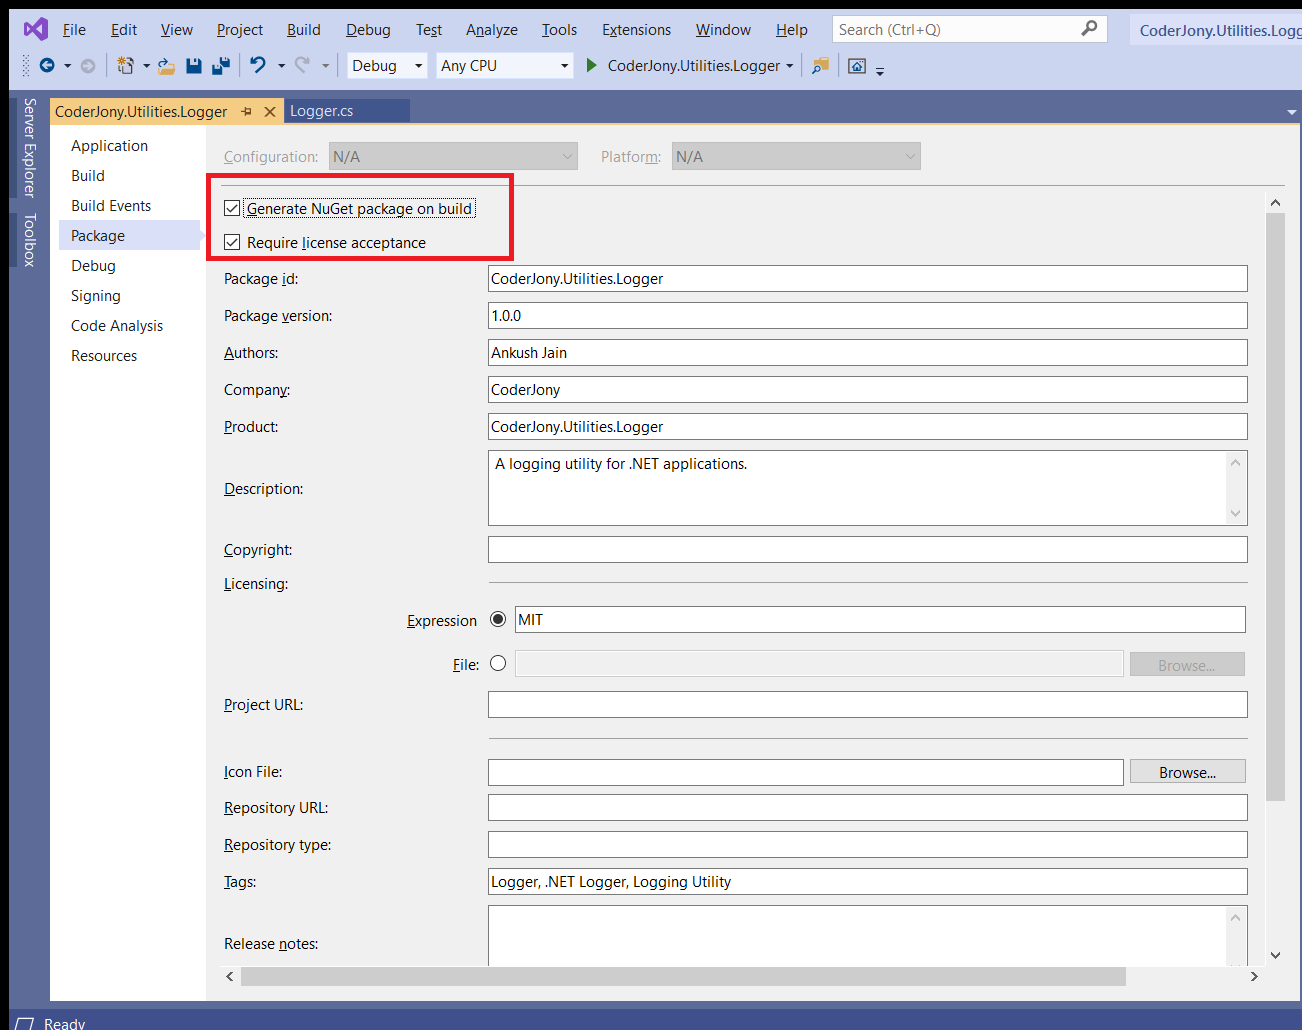This screenshot has height=1030, width=1302.
Task: Open the Extensions menu
Action: [x=636, y=29]
